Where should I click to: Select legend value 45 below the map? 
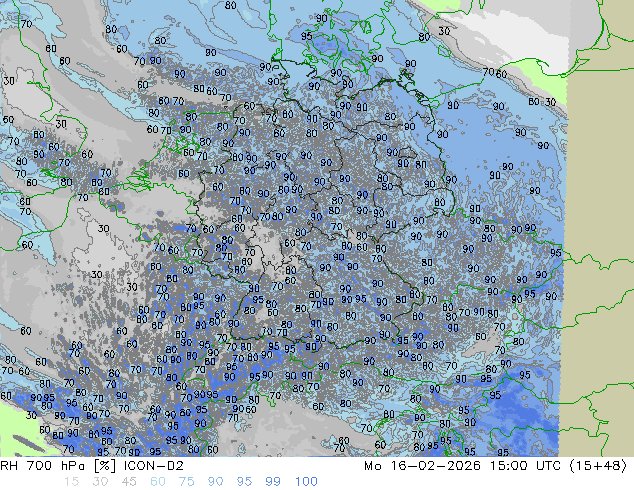(x=129, y=482)
